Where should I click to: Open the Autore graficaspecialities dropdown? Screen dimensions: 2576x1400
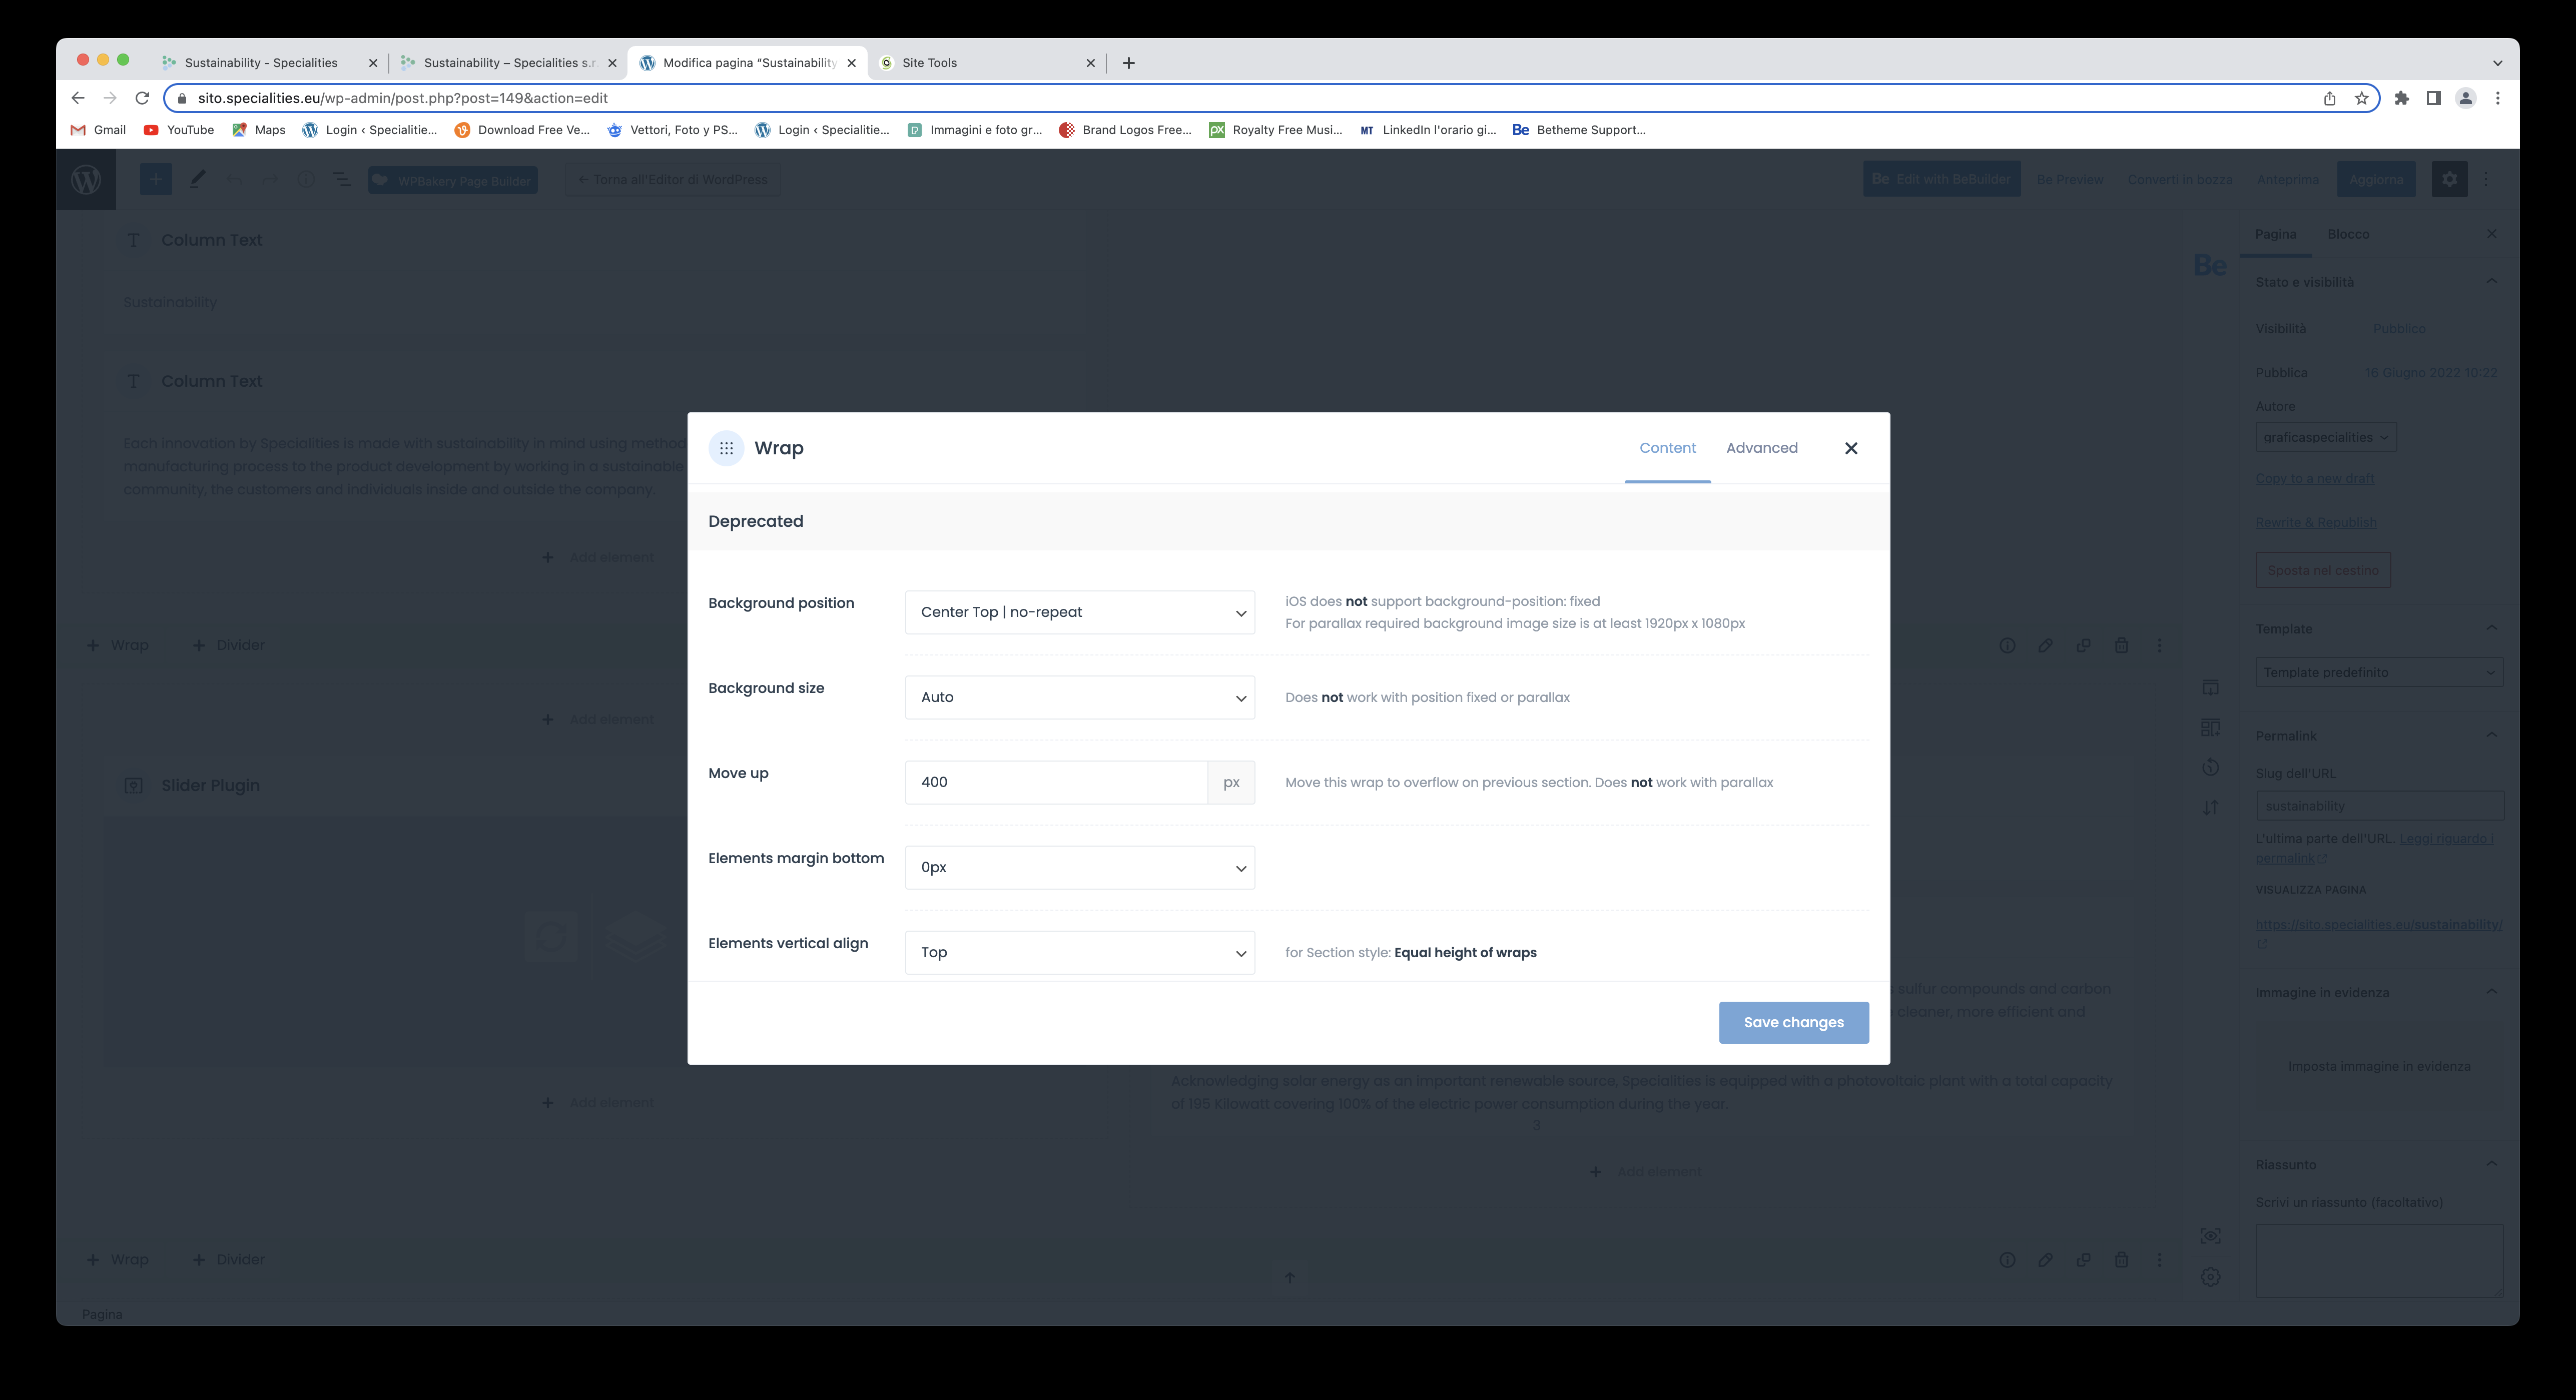[x=2325, y=437]
